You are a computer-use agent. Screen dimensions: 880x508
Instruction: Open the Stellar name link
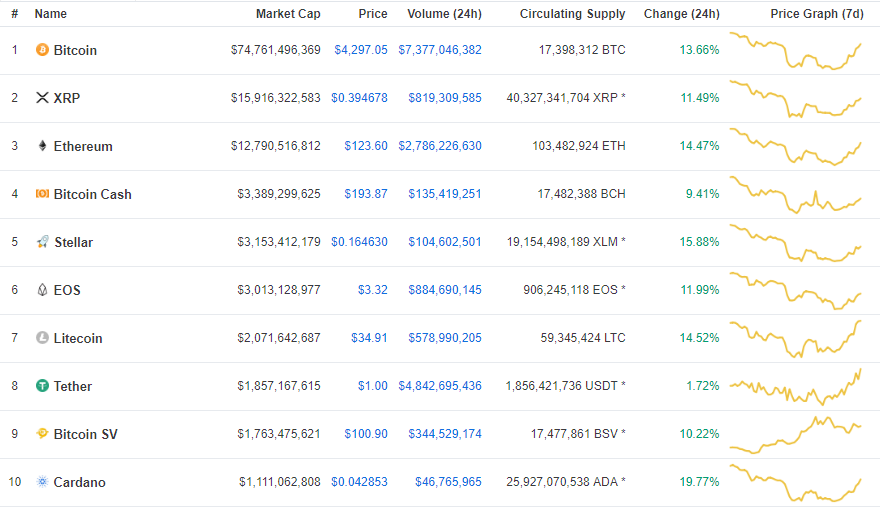coord(74,242)
